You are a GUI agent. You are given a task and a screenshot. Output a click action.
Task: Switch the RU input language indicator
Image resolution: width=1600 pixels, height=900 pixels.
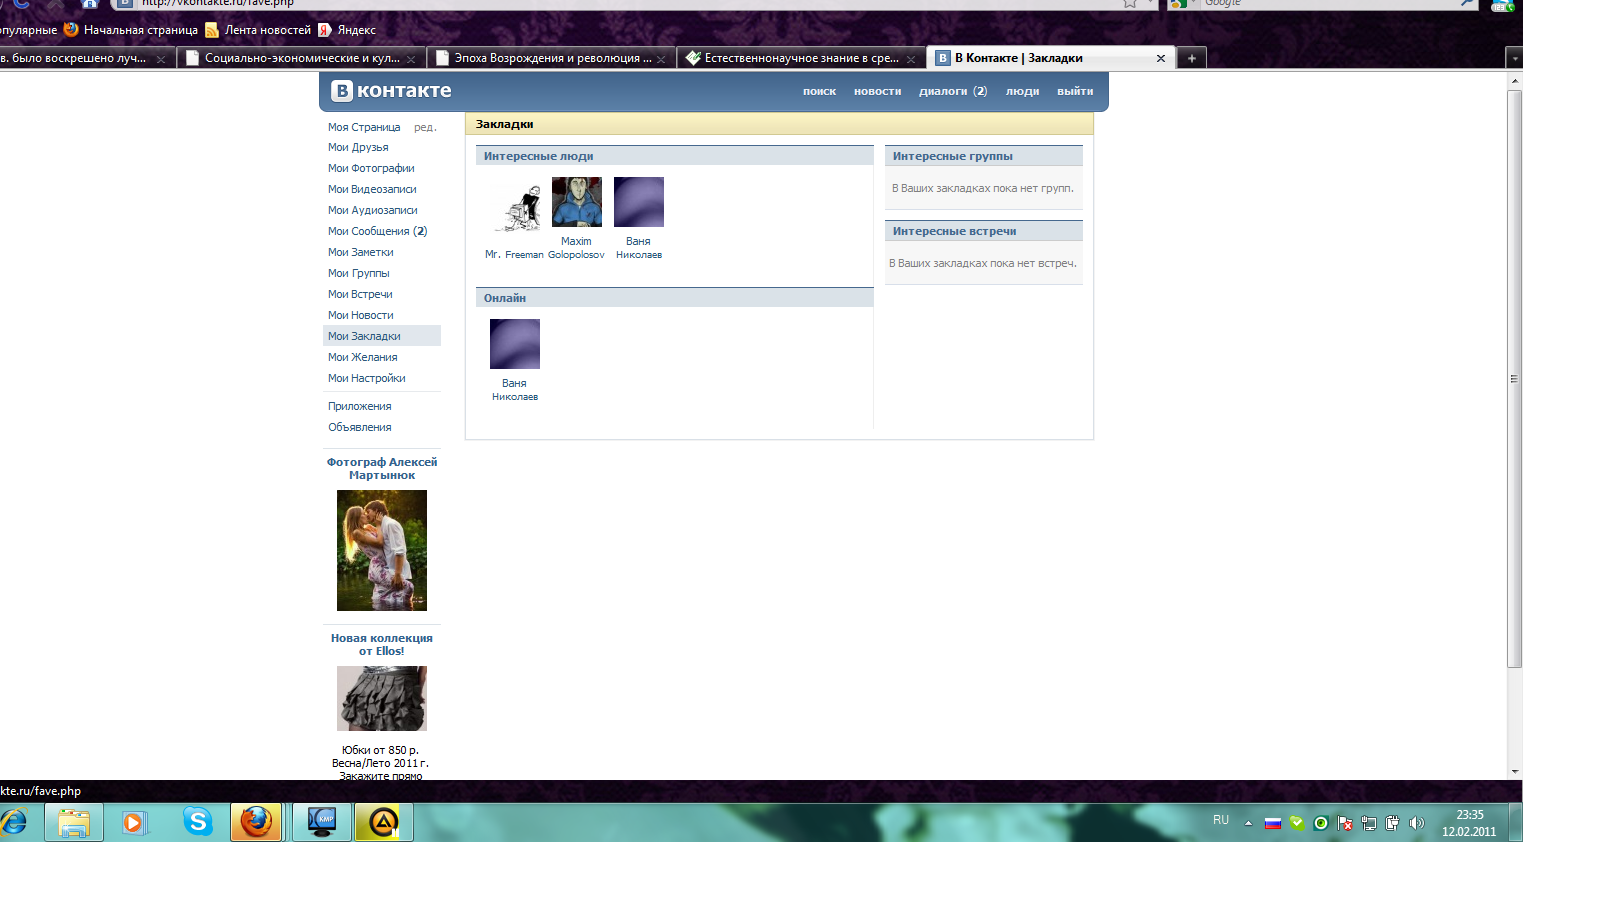pos(1221,820)
